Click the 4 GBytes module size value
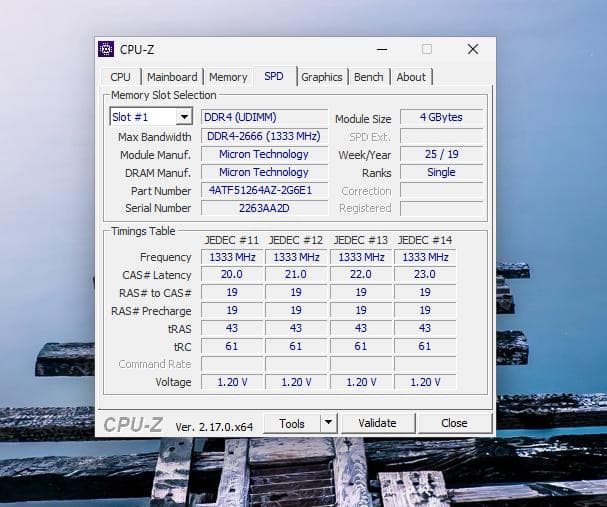 tap(442, 117)
